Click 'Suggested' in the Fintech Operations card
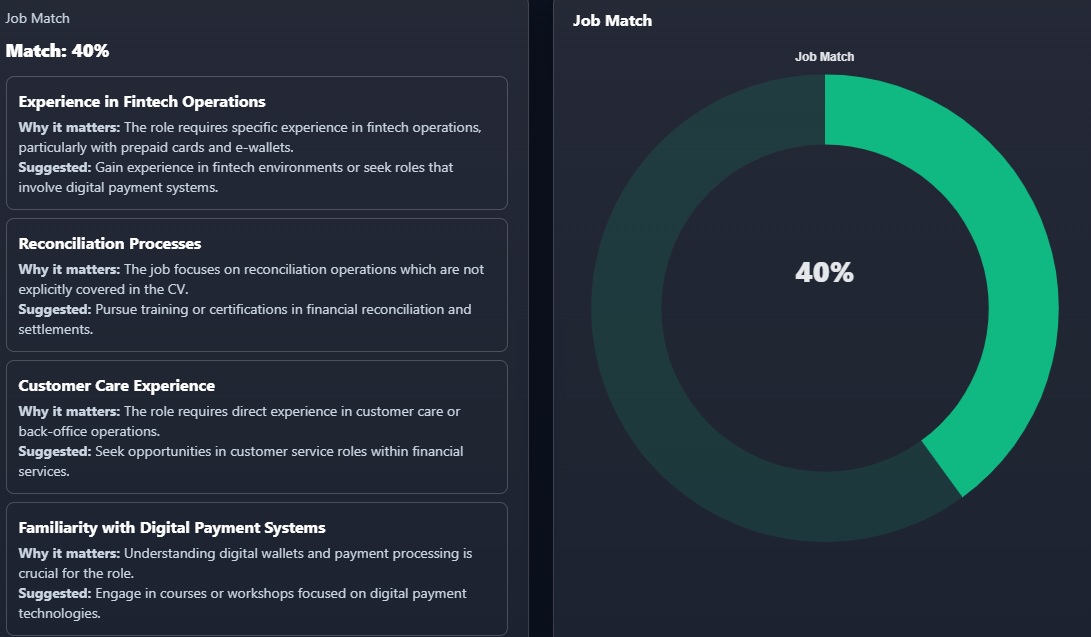This screenshot has width=1091, height=637. coord(55,167)
